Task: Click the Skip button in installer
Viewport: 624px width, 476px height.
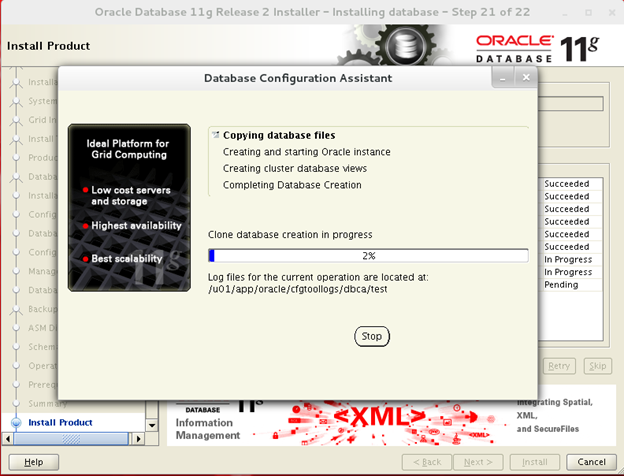Action: (597, 366)
